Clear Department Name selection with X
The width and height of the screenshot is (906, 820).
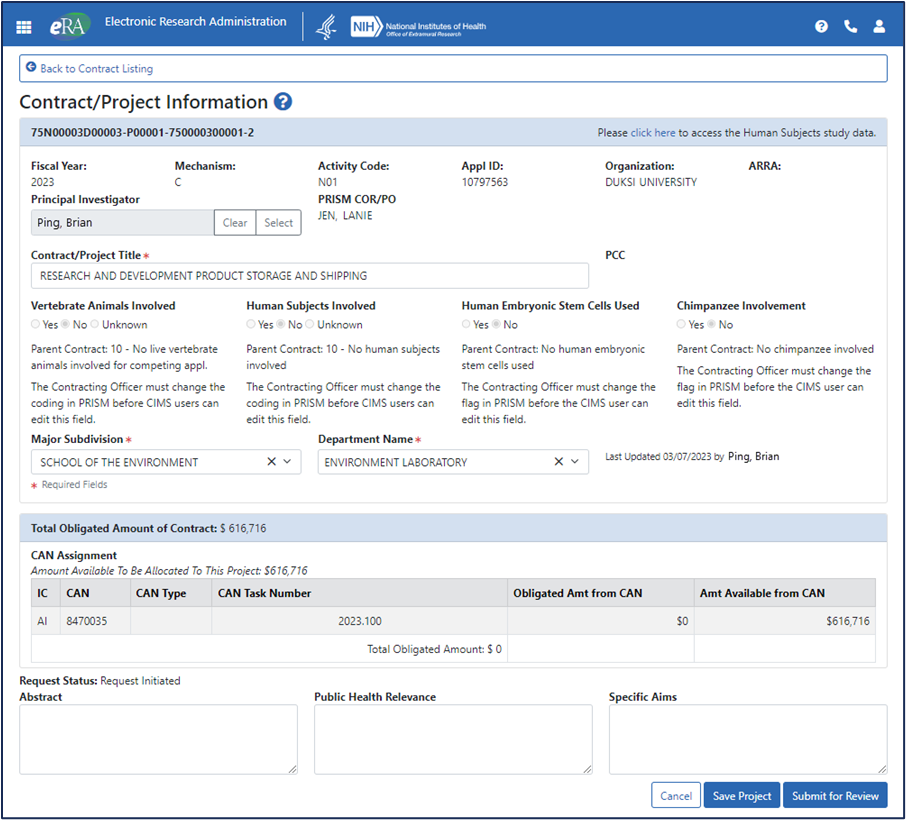559,462
